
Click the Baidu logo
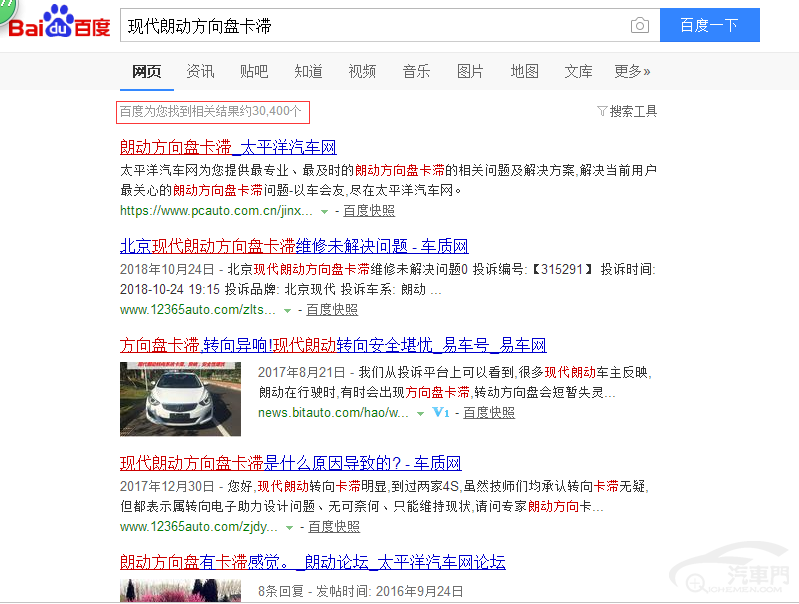click(60, 22)
